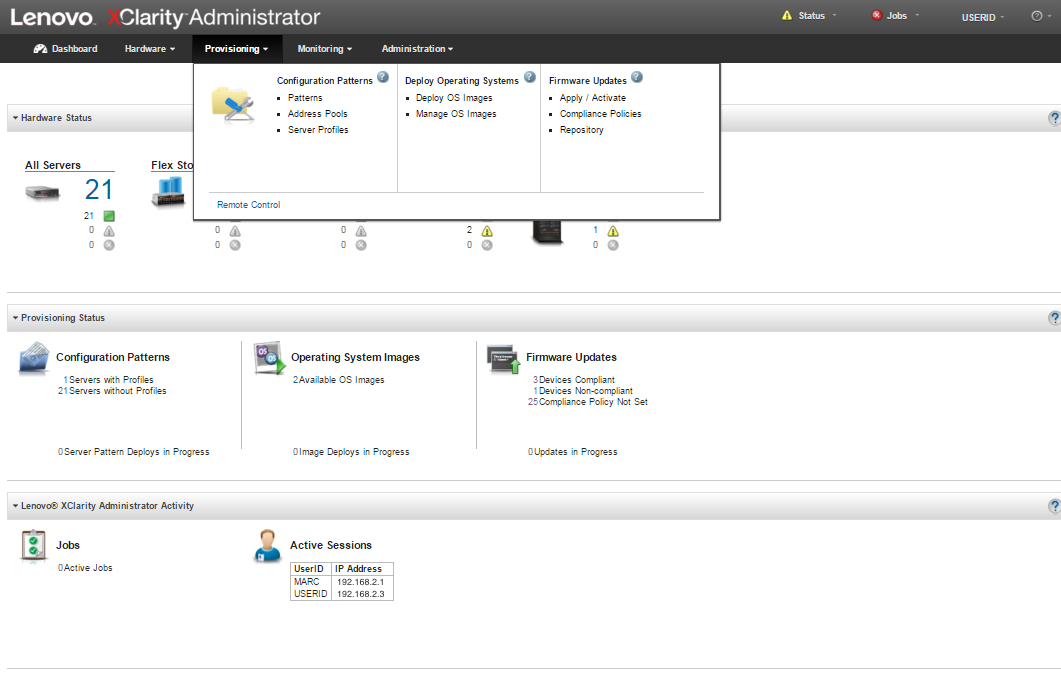Open the Status dropdown in header
Viewport: 1061px width, 675px height.
811,16
